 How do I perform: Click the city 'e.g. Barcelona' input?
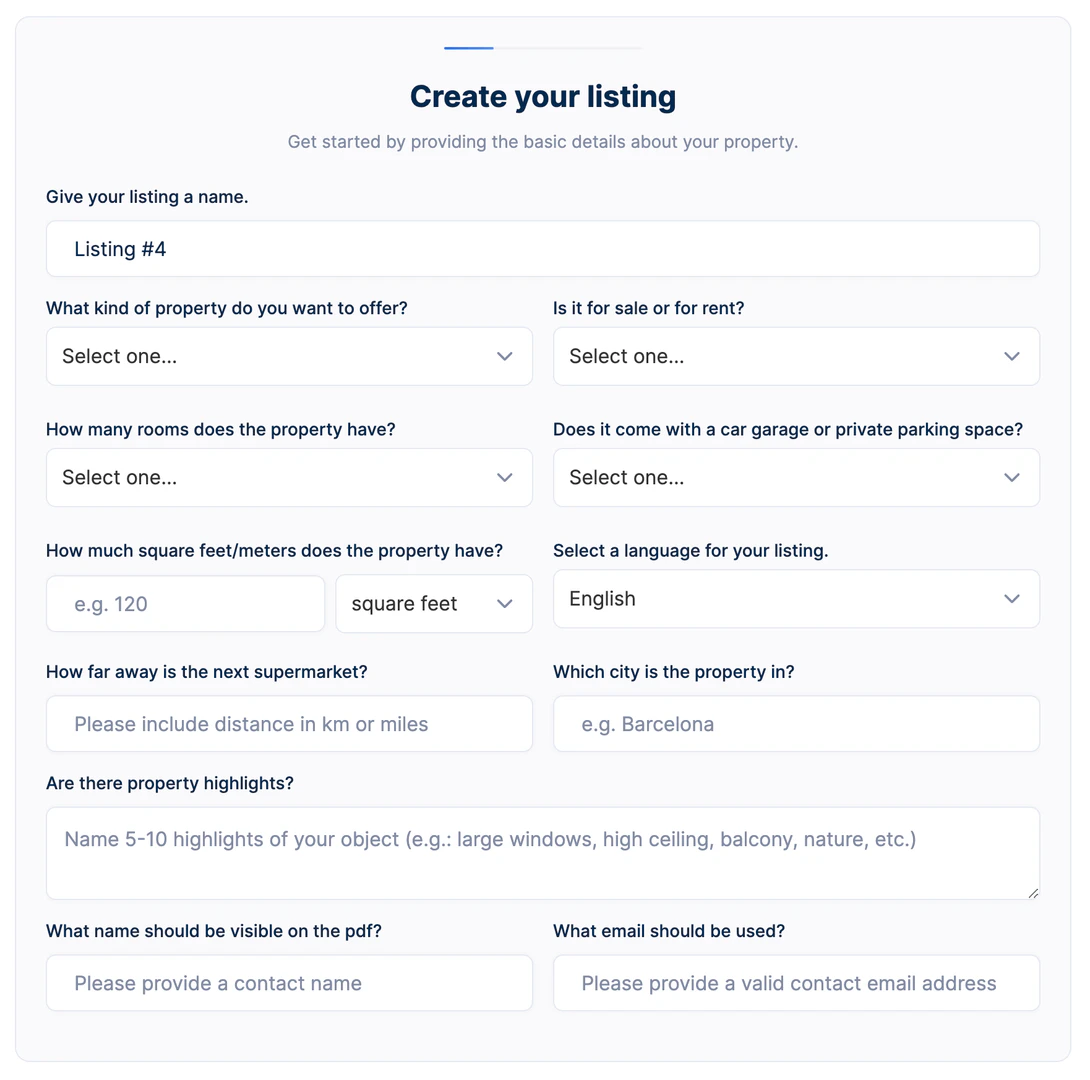[796, 723]
